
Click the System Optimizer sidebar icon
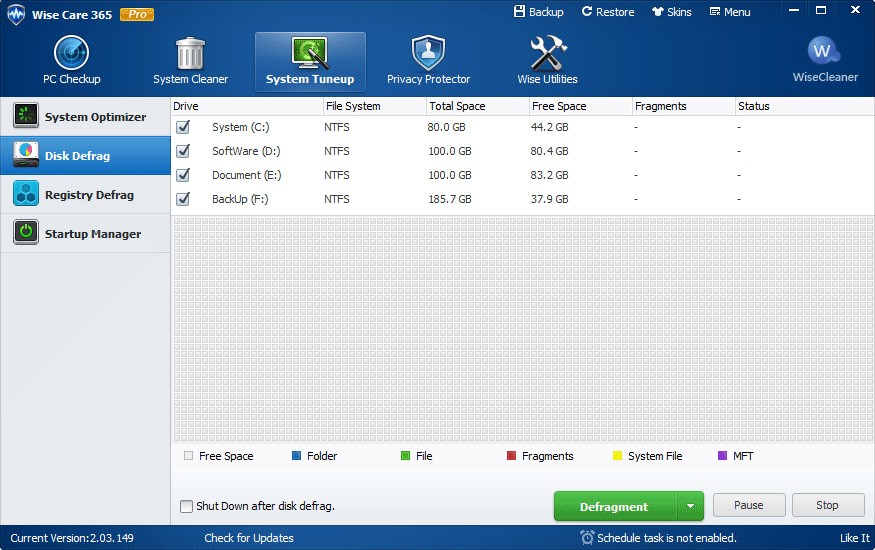click(x=26, y=115)
